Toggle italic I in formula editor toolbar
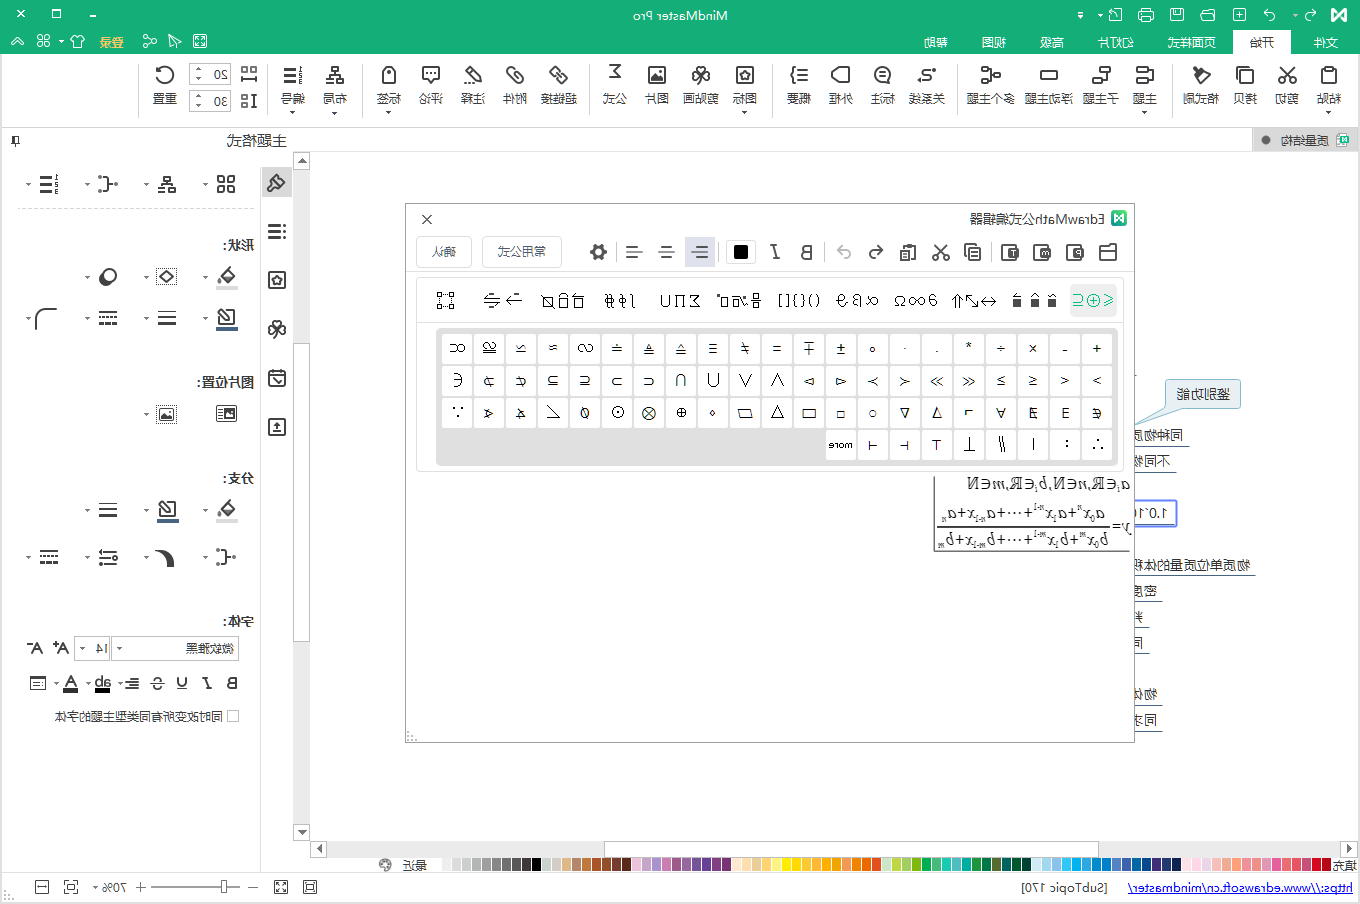This screenshot has width=1360, height=904. 775,252
